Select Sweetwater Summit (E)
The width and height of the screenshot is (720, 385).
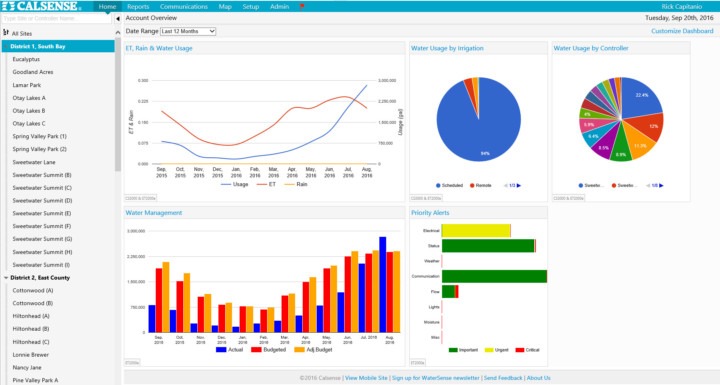[42, 214]
